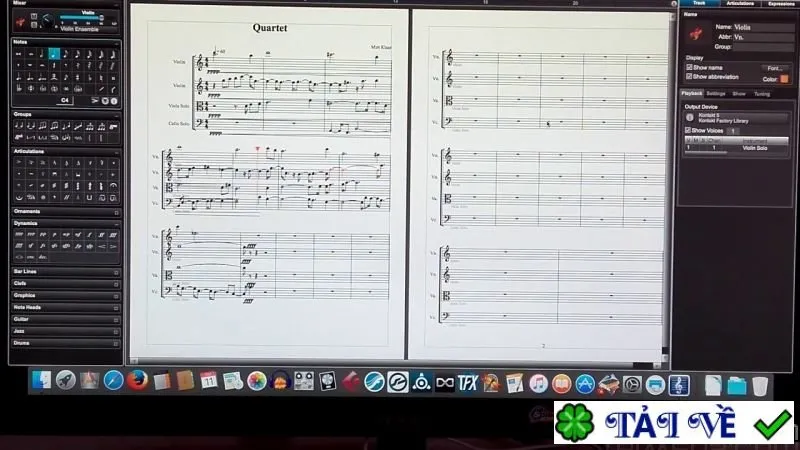Click the violin instrument icon in Mixer

click(x=20, y=22)
